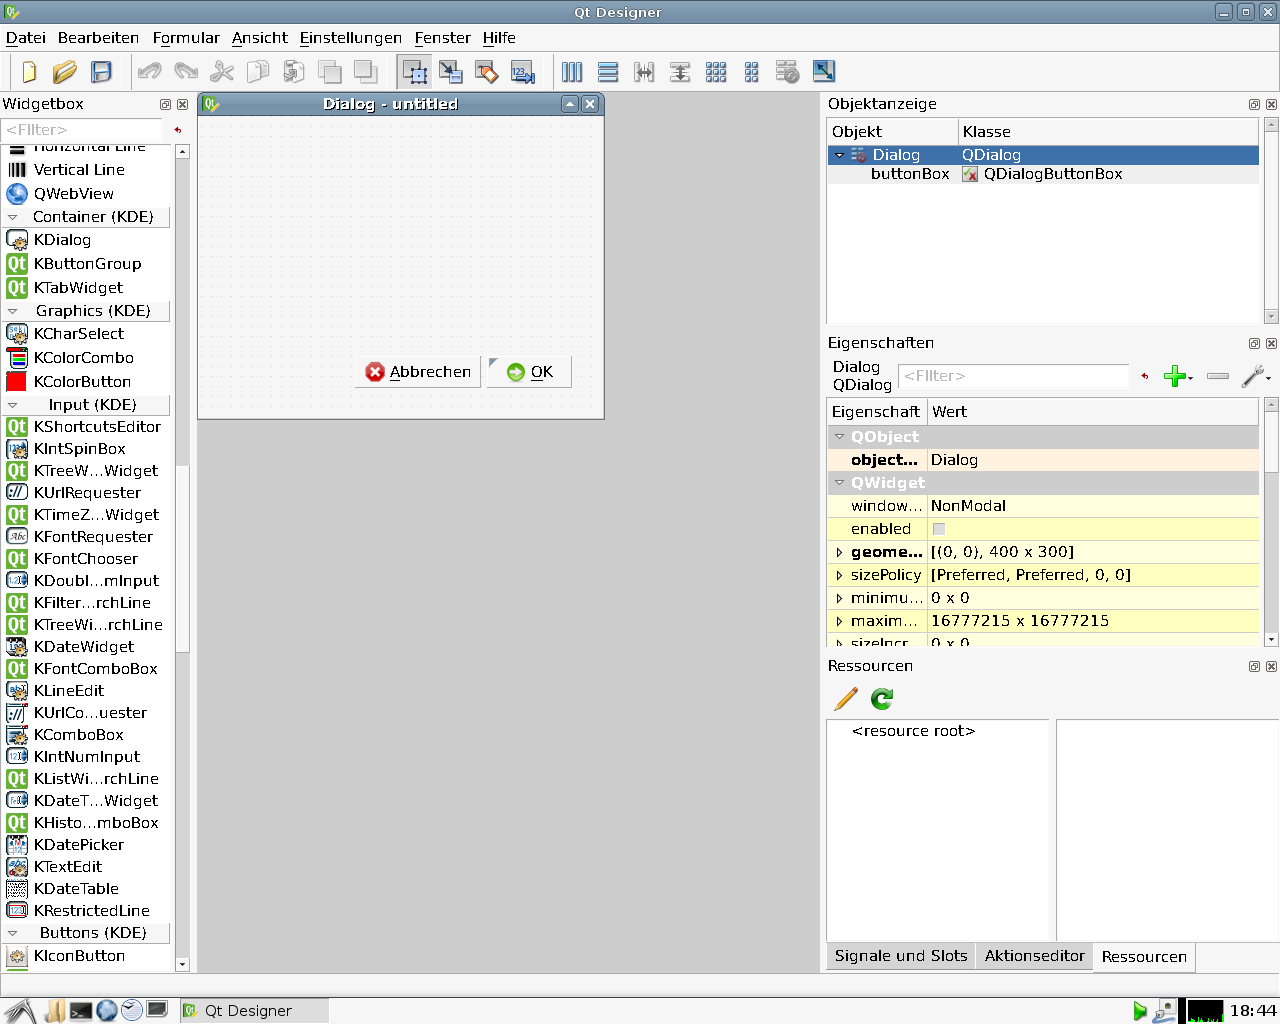Collapse the Input (KDE) category
Image resolution: width=1280 pixels, height=1024 pixels.
(13, 405)
